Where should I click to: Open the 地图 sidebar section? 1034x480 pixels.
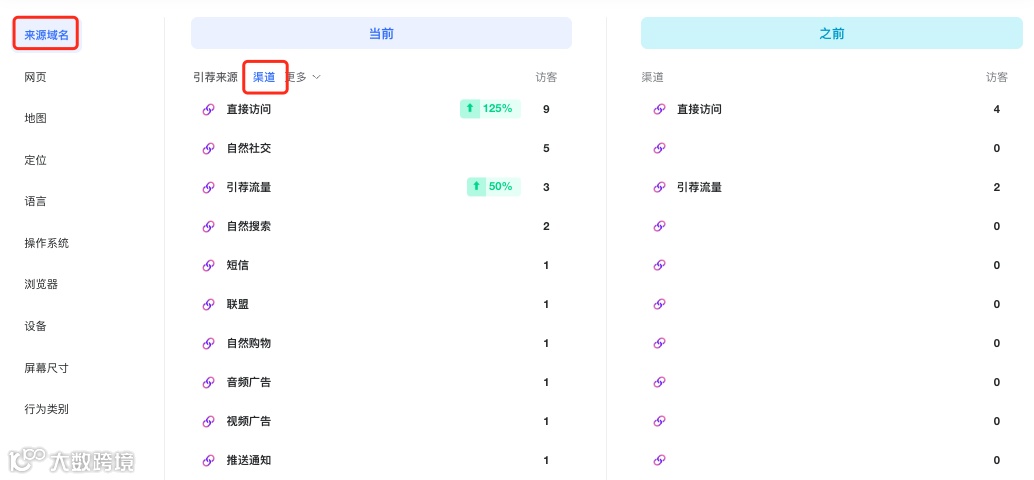click(36, 119)
